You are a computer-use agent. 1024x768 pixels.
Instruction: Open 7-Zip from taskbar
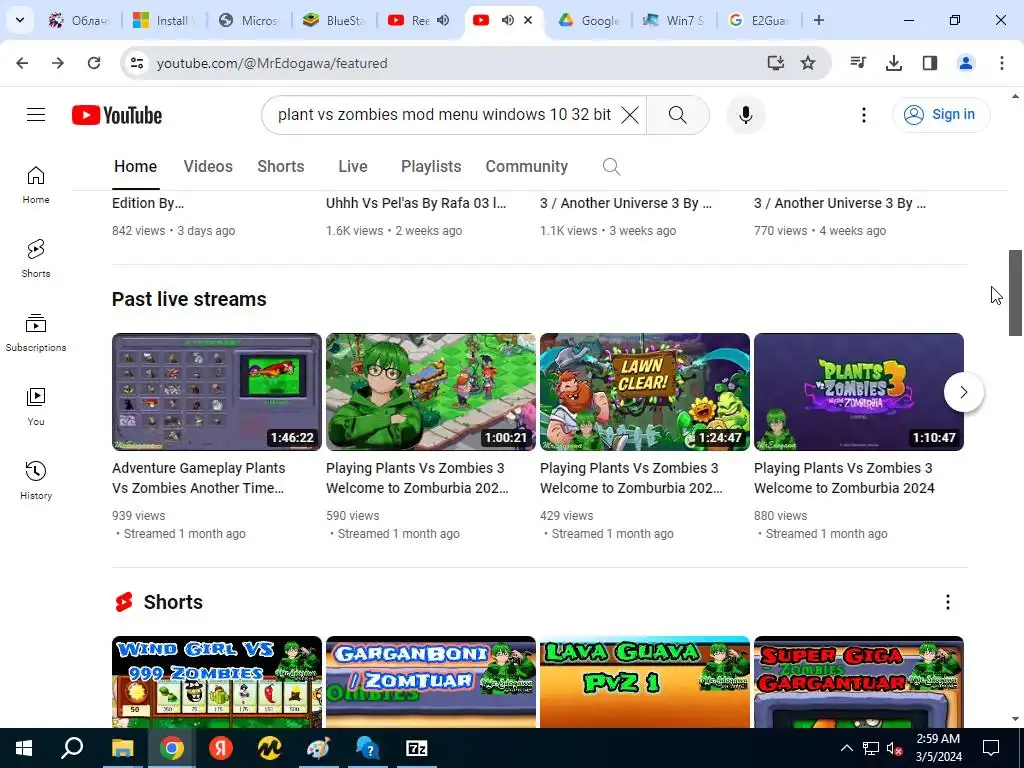pos(417,748)
